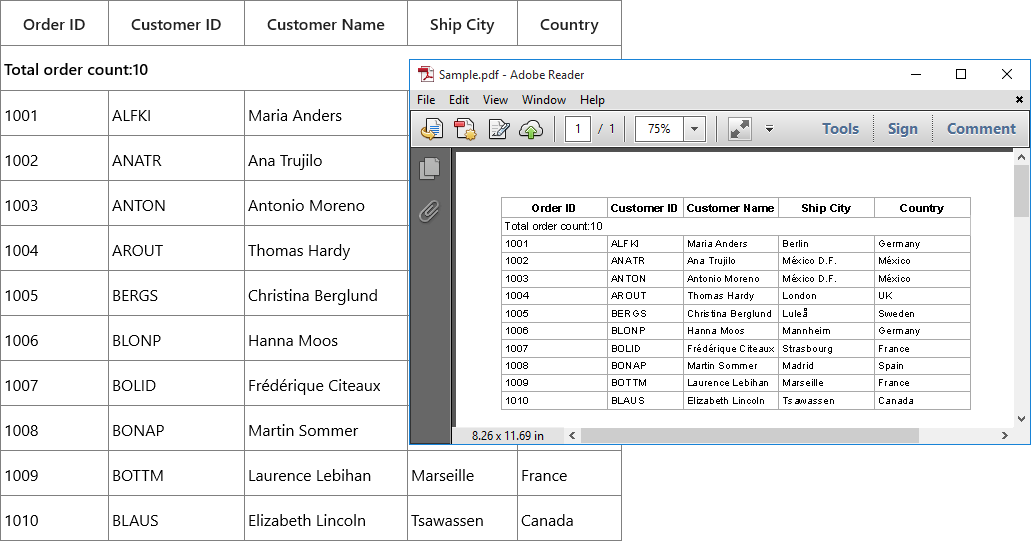Viewport: 1031px width, 541px height.
Task: Open the zoom level dropdown arrow
Action: coord(694,129)
